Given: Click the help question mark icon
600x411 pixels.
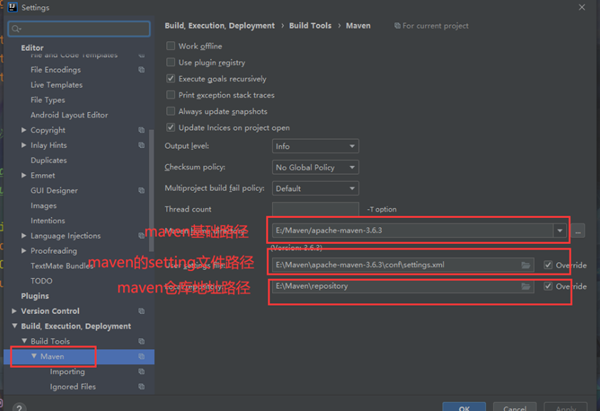Looking at the screenshot, I should [x=19, y=407].
